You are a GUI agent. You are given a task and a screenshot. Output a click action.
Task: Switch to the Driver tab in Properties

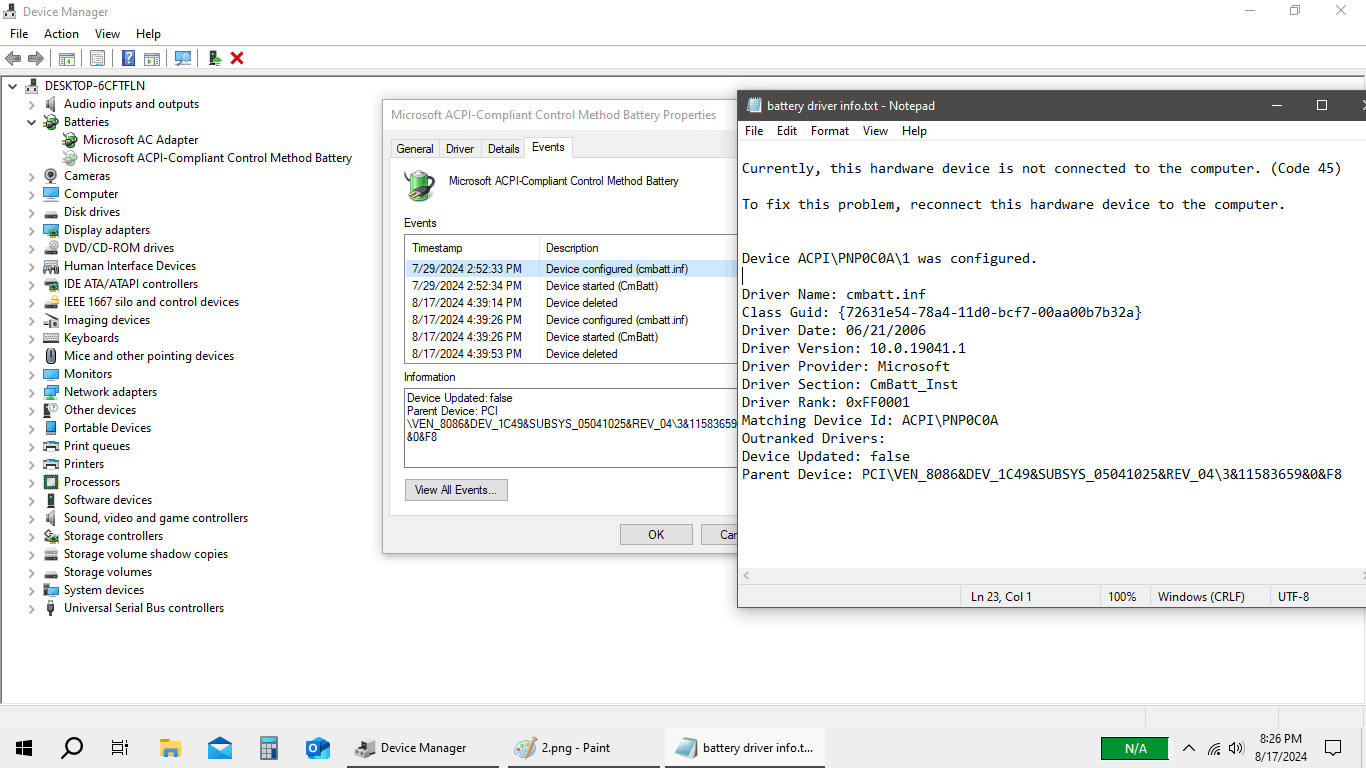[x=460, y=149]
